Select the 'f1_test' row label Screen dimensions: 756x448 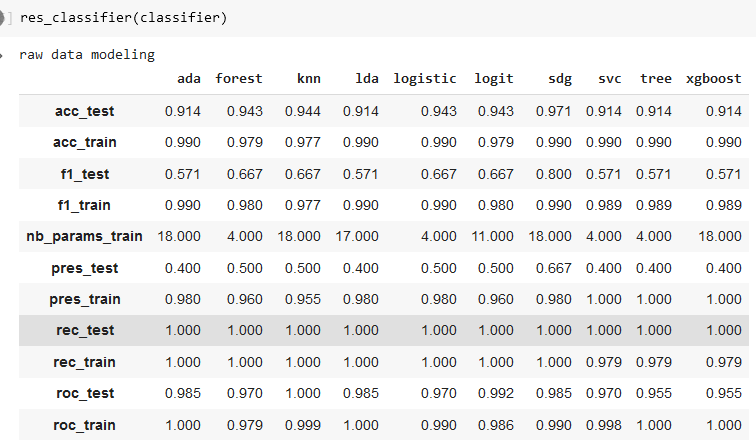point(84,174)
